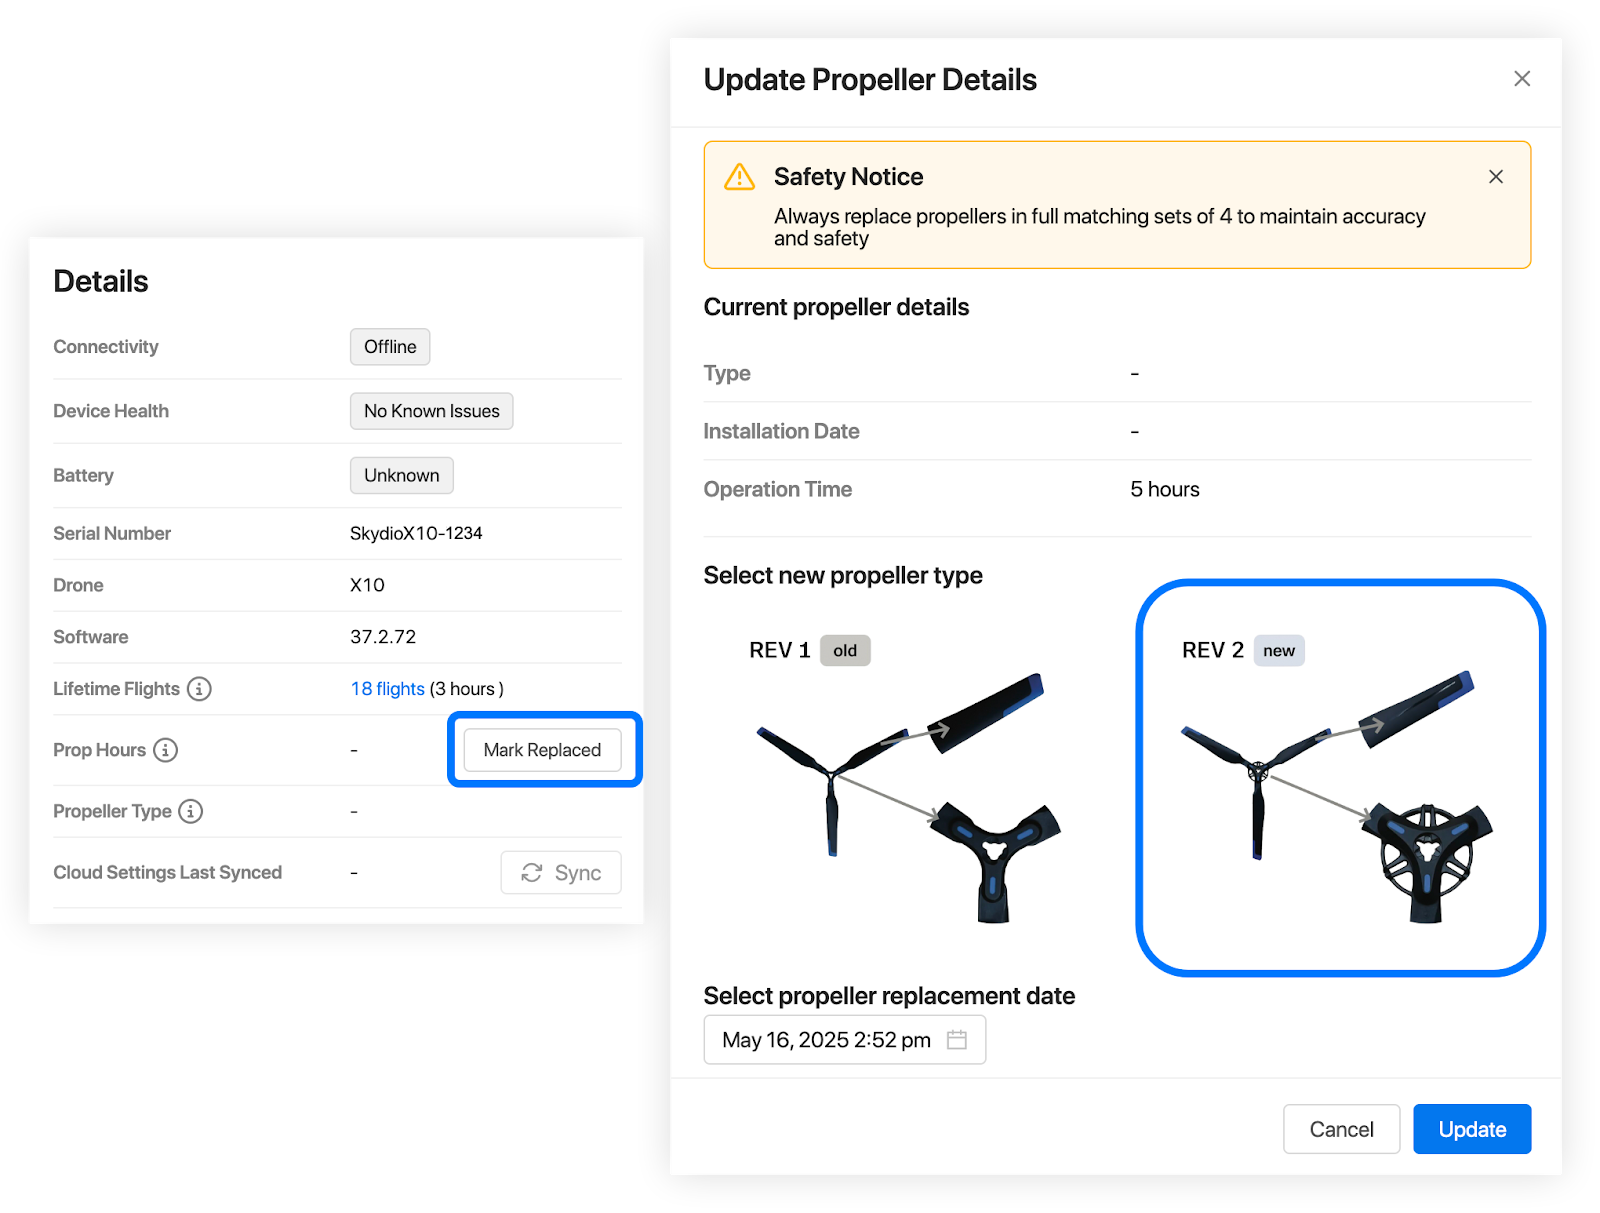This screenshot has width=1600, height=1213.
Task: Click the calendar icon in date field
Action: (x=957, y=1040)
